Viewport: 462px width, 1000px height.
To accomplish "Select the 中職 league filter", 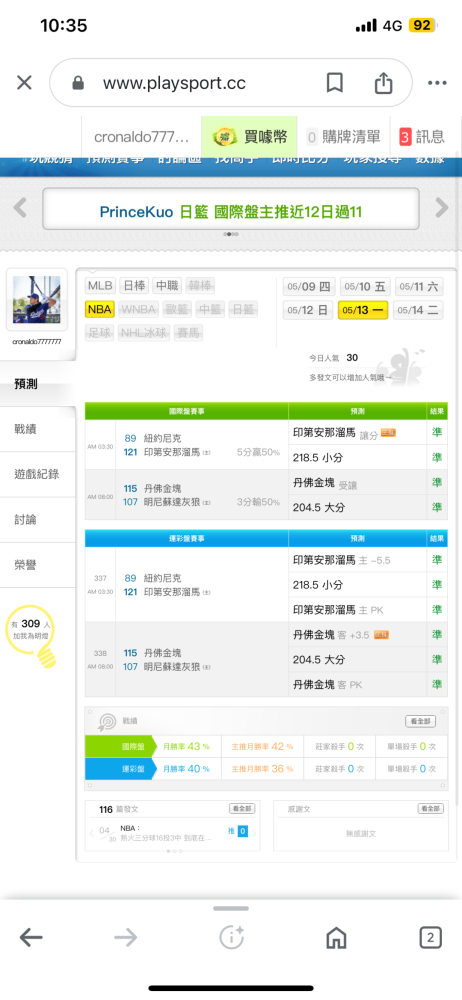I will point(167,286).
